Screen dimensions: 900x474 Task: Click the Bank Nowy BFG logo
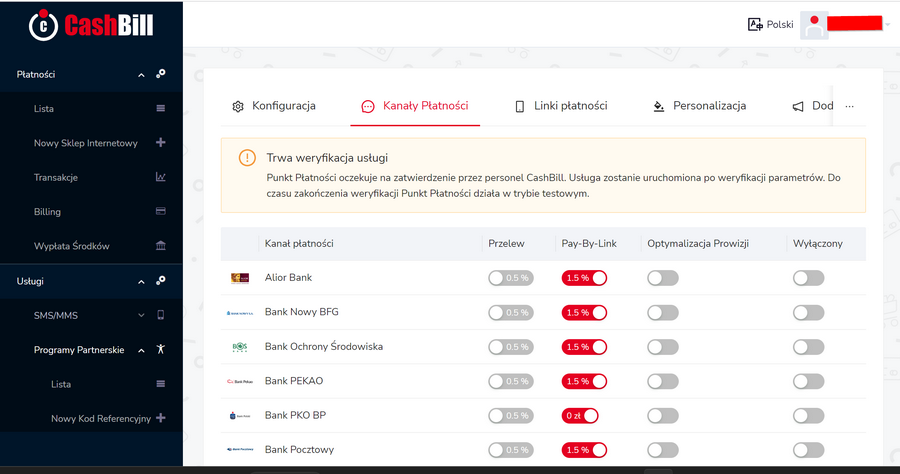(x=240, y=313)
